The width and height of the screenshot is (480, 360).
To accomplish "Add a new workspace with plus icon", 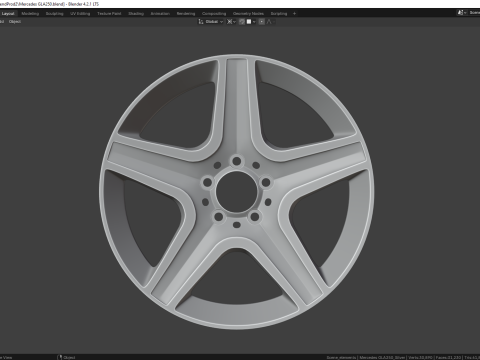I will (294, 14).
